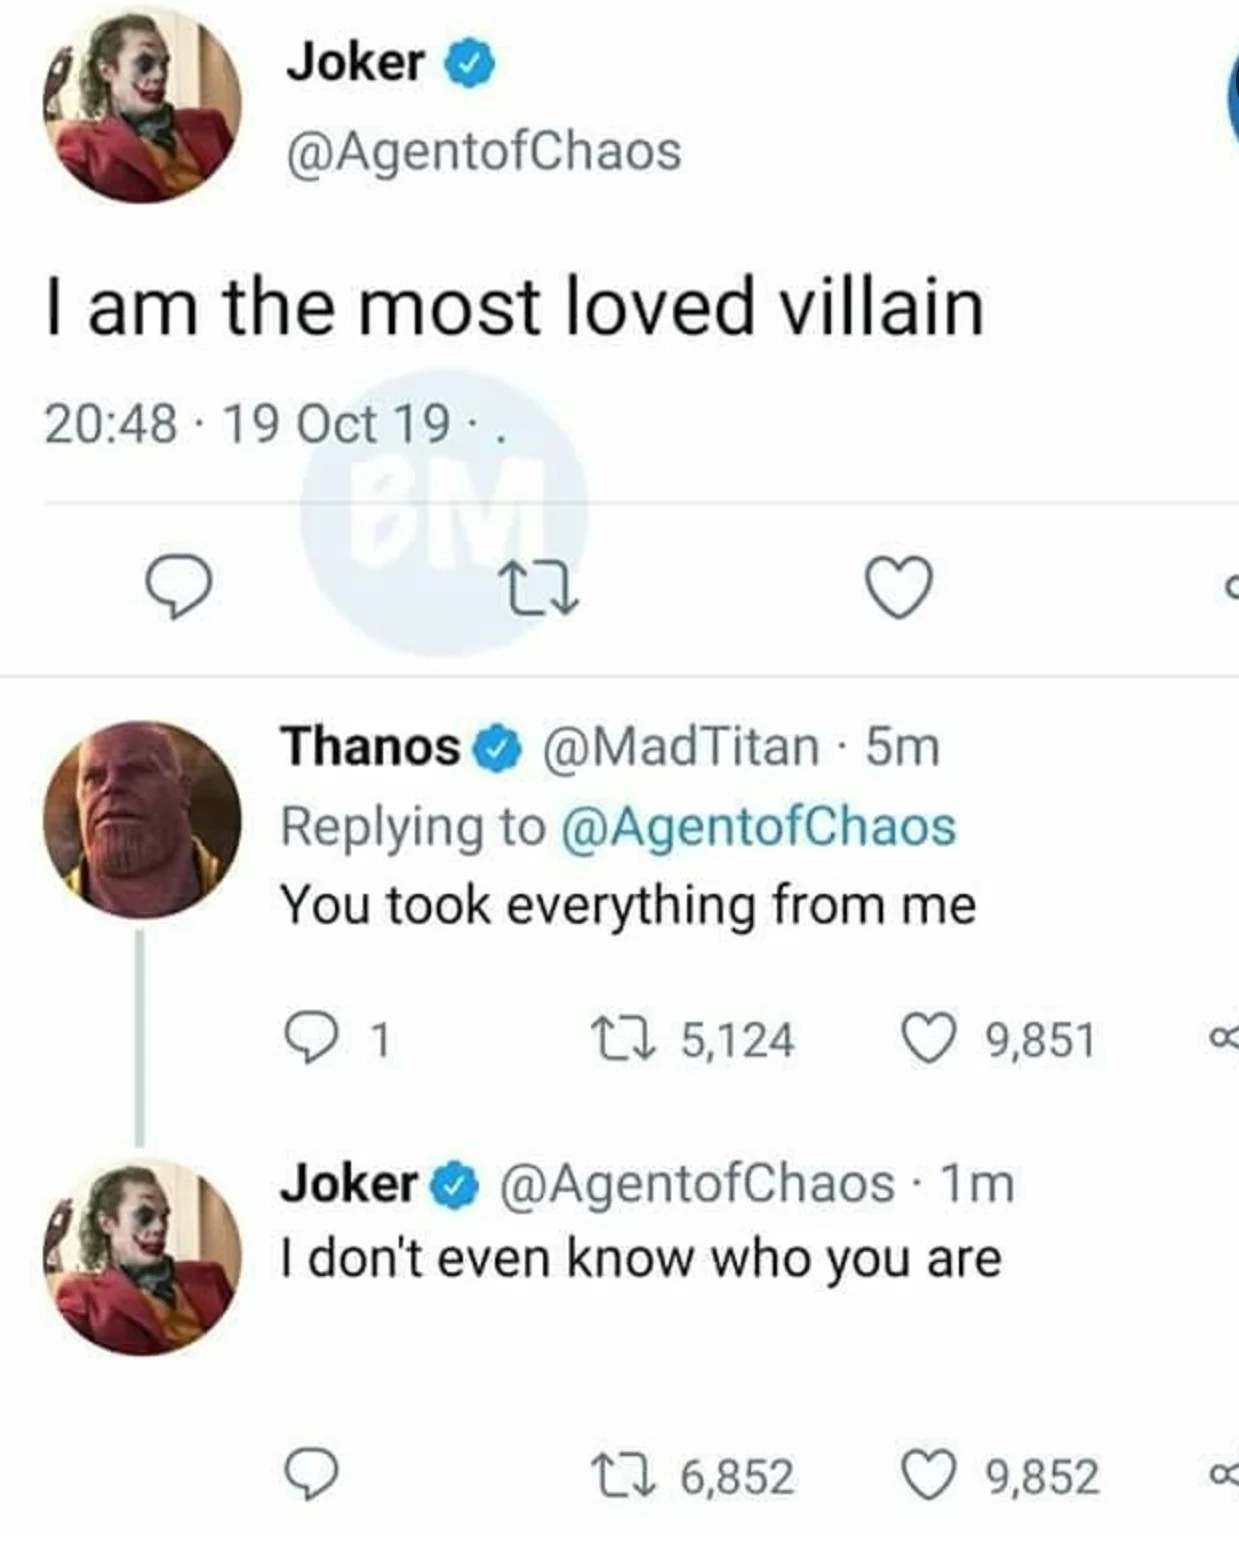Open Joker's avatar beside the bottom reply
This screenshot has height=1557, width=1239.
[x=142, y=1257]
